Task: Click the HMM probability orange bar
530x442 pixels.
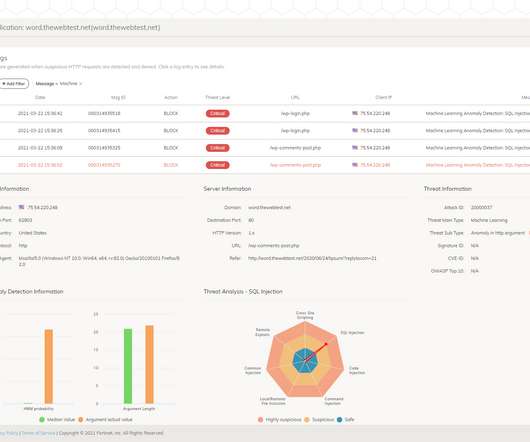Action: (49, 366)
